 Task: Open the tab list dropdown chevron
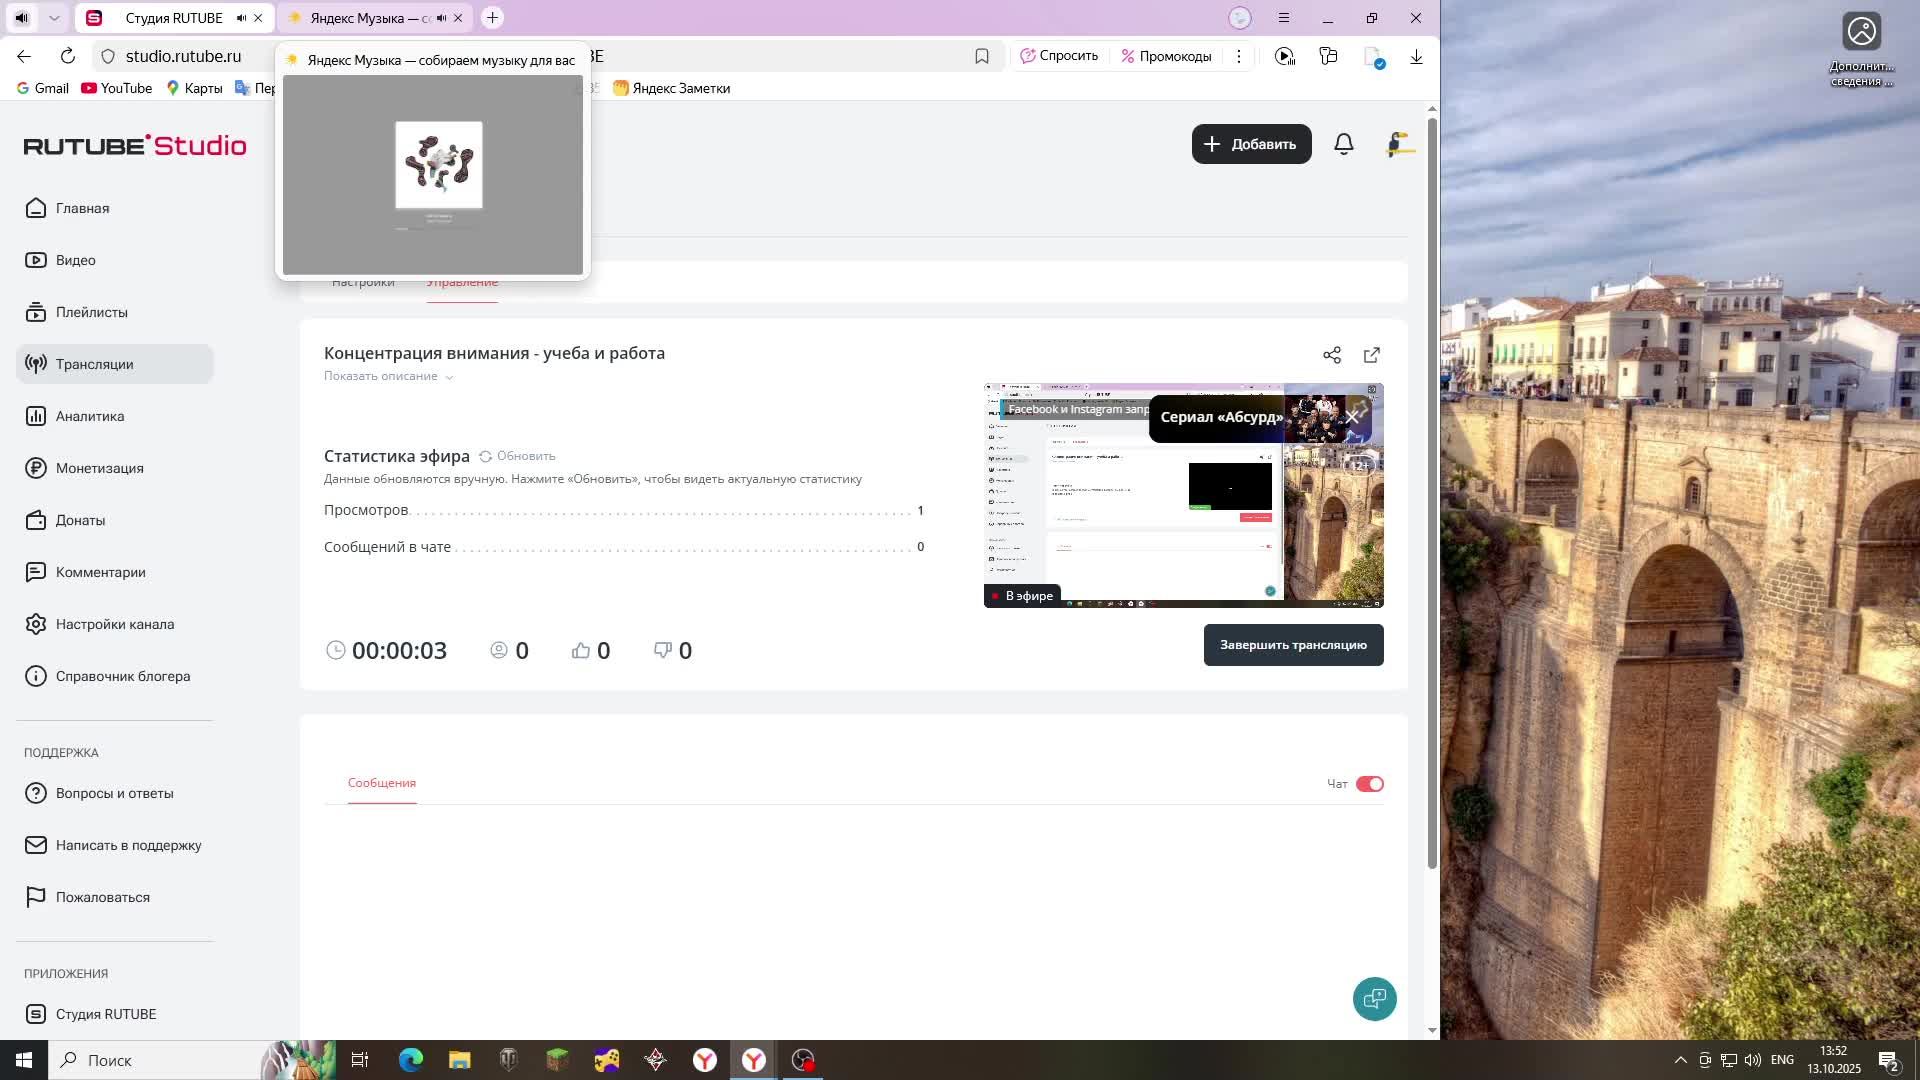[55, 18]
